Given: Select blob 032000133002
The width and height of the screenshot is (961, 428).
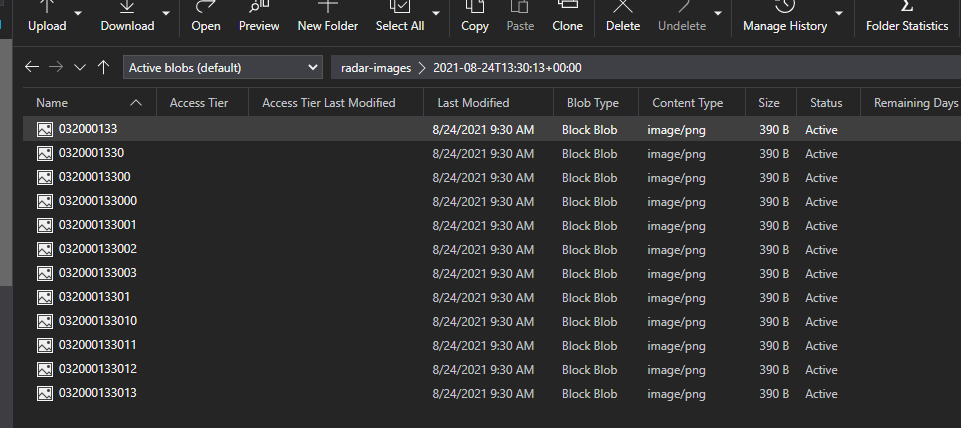Looking at the screenshot, I should [x=492, y=249].
